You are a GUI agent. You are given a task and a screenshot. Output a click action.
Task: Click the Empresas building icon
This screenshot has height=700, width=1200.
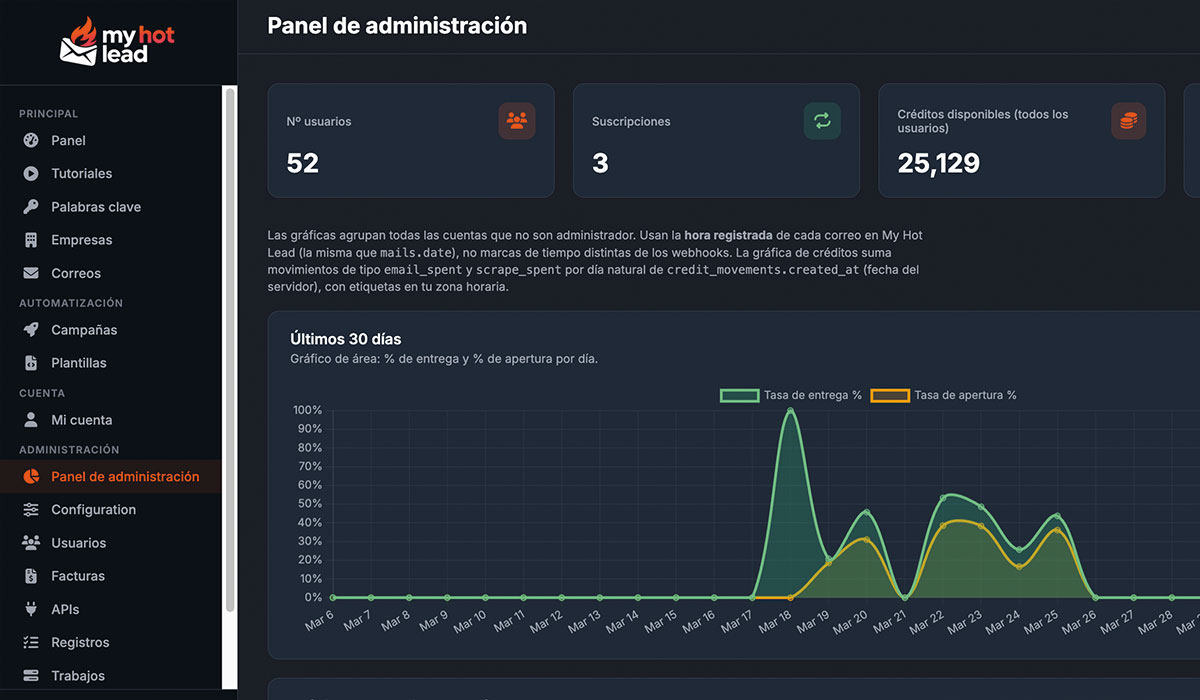31,240
